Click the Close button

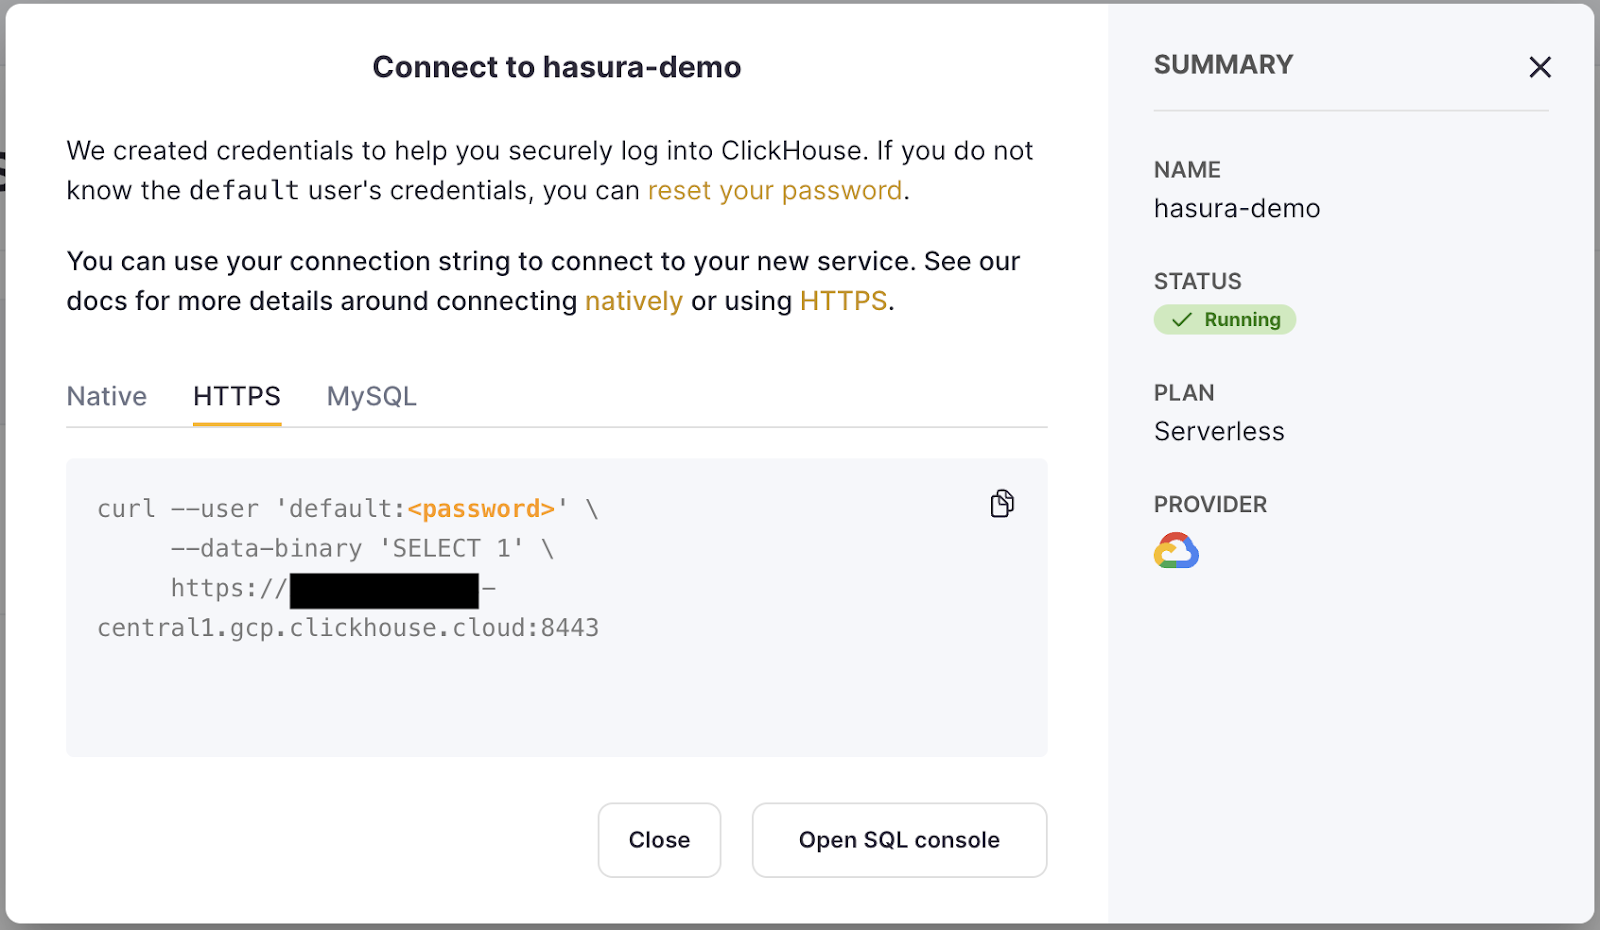(x=659, y=840)
